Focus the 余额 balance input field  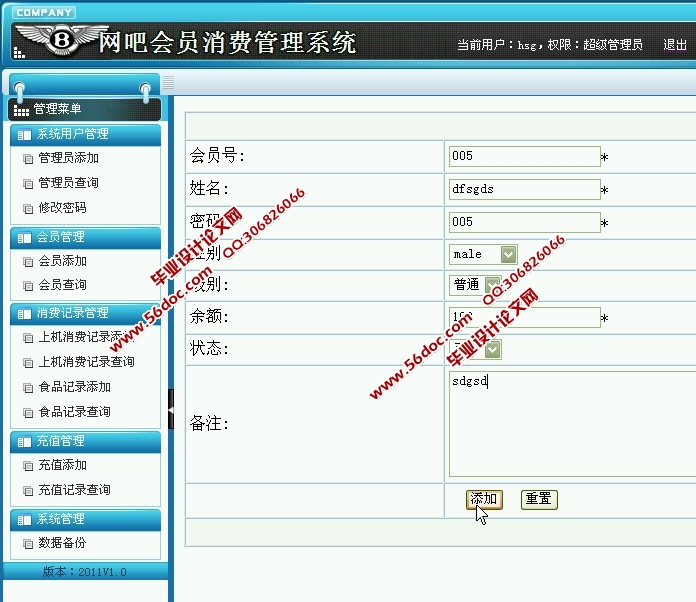pos(525,317)
